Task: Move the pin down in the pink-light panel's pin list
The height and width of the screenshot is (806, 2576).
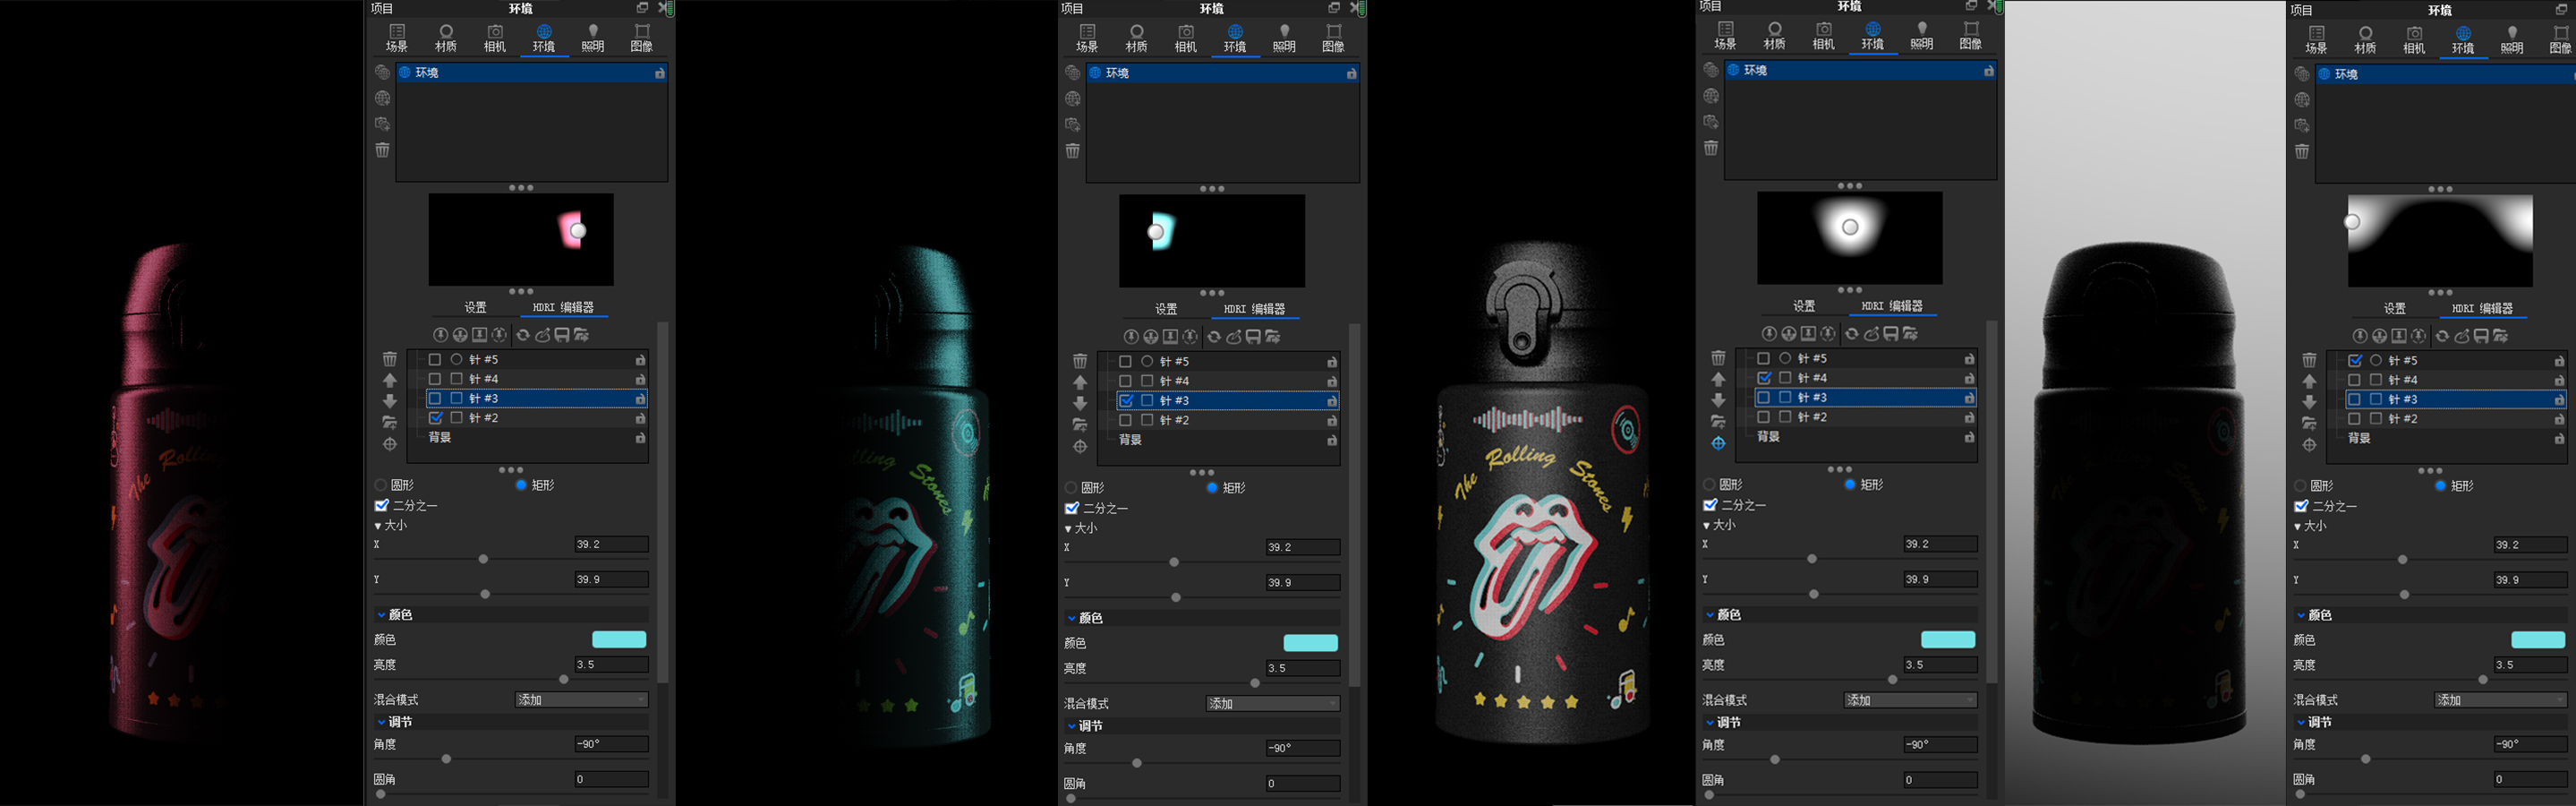Action: tap(390, 401)
